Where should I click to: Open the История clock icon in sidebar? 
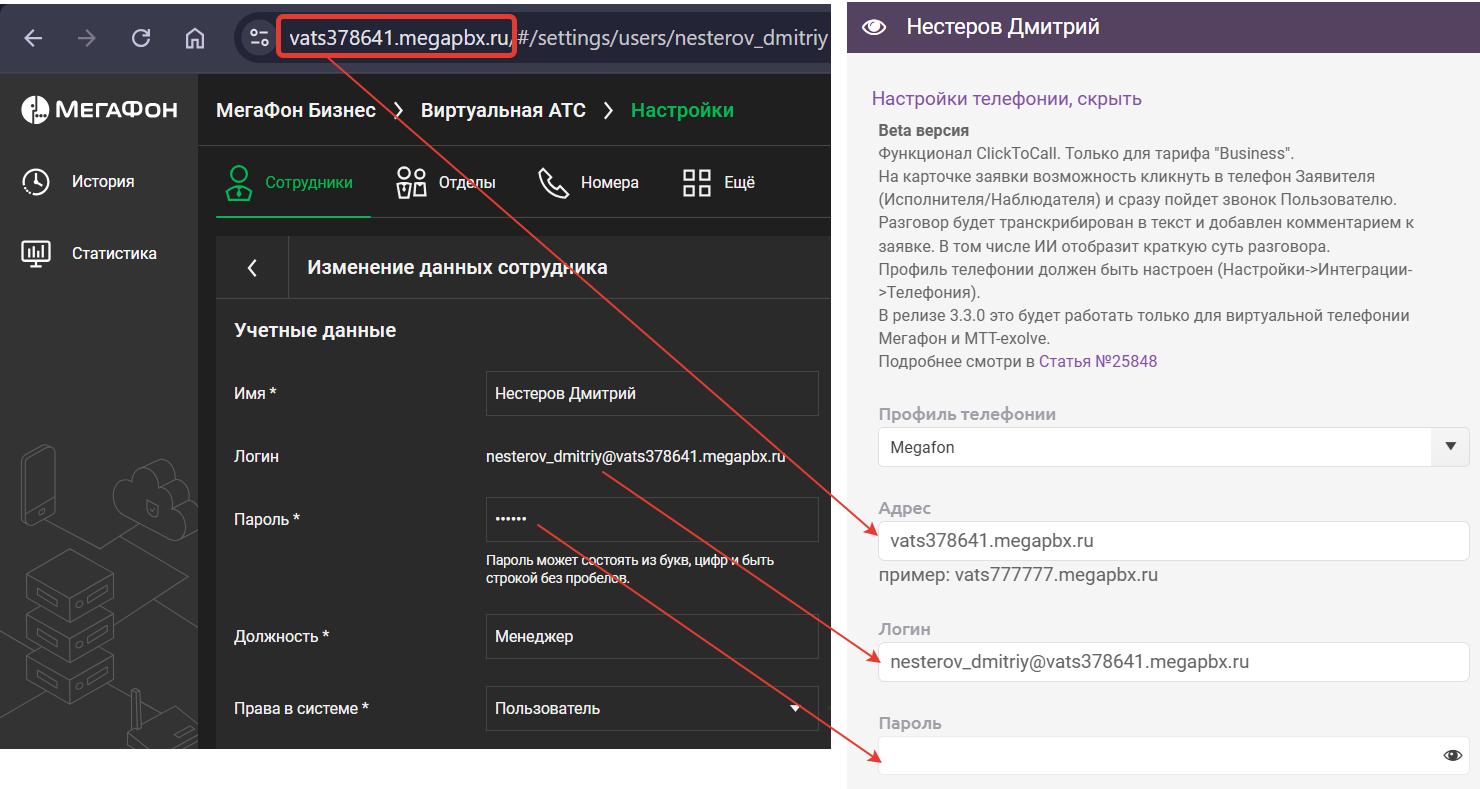[36, 182]
